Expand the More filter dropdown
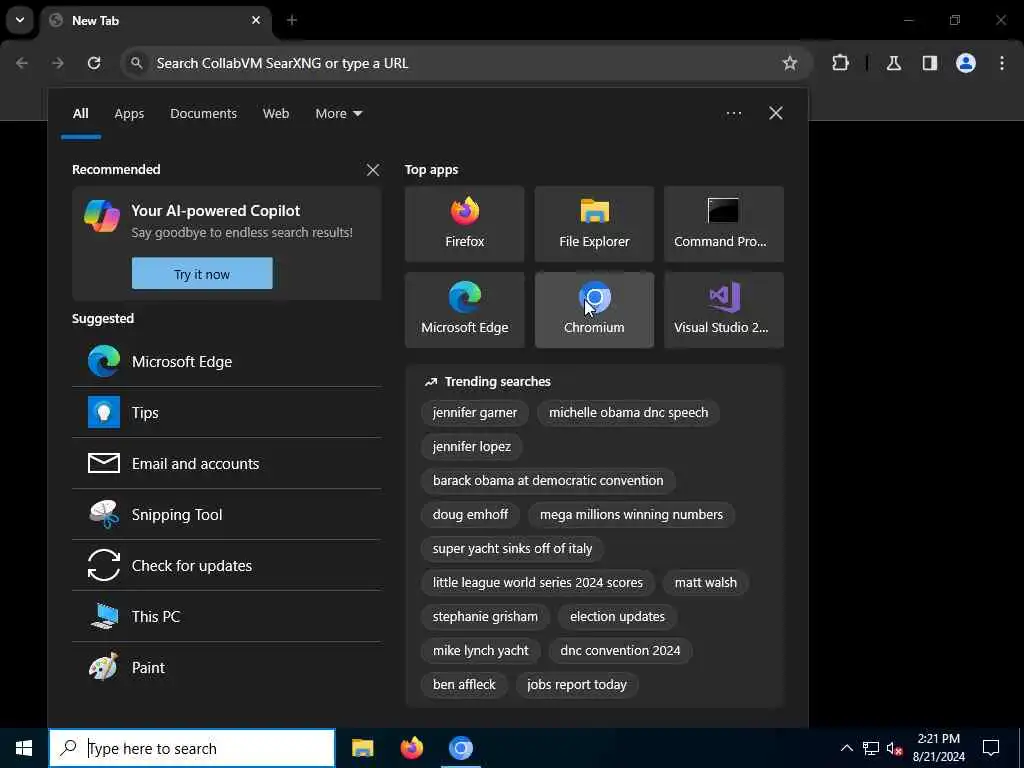The height and width of the screenshot is (768, 1024). coord(338,113)
